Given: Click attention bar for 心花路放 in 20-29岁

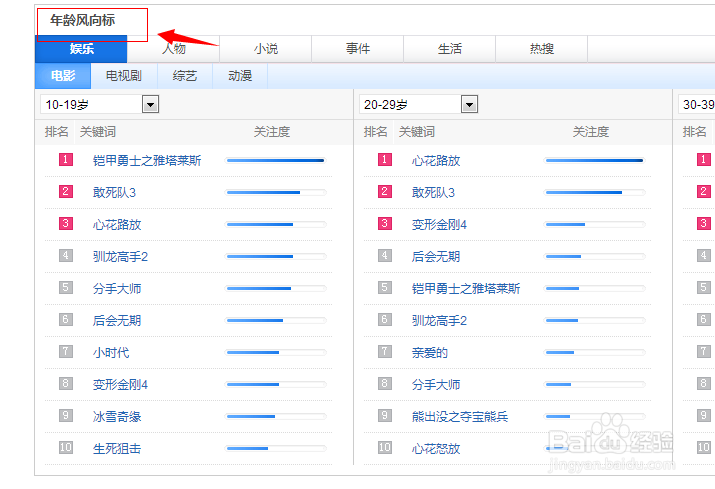Looking at the screenshot, I should (595, 161).
